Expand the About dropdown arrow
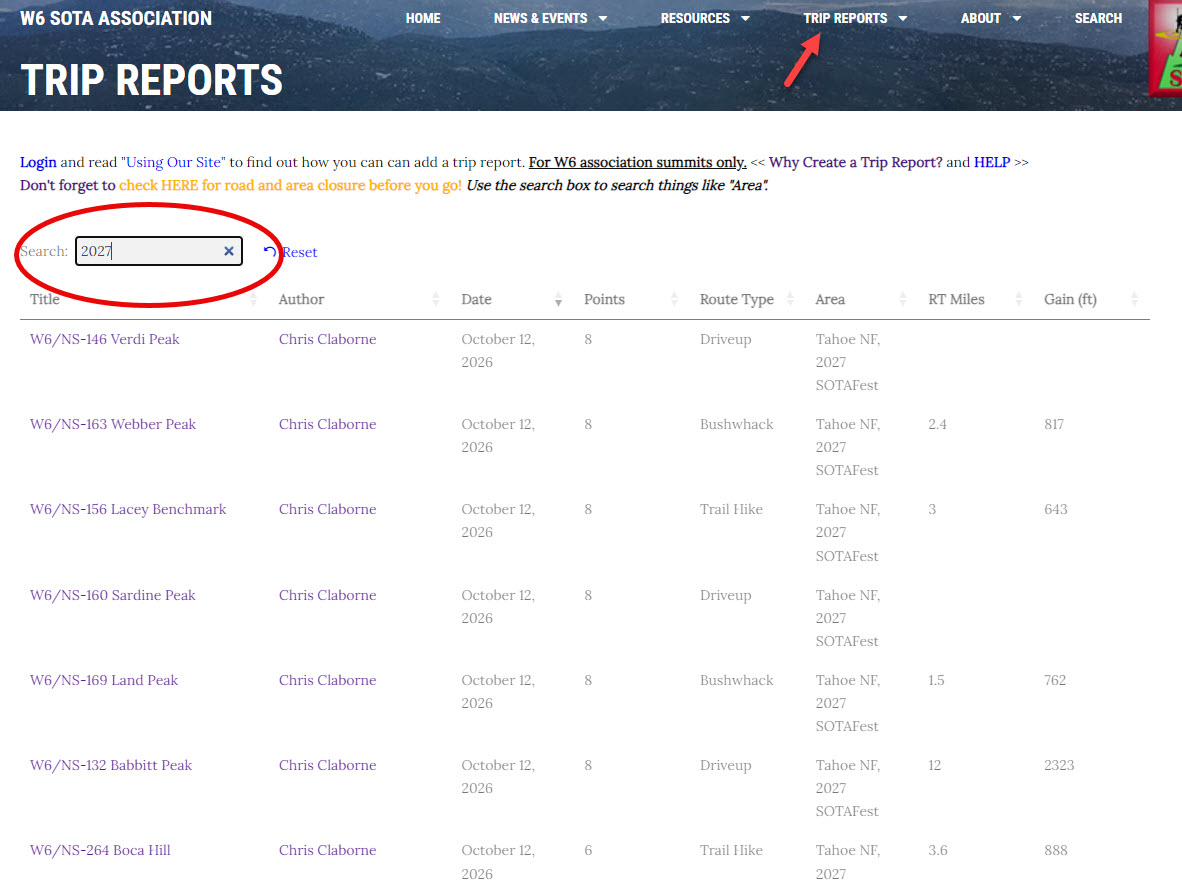The height and width of the screenshot is (881, 1182). point(1016,19)
